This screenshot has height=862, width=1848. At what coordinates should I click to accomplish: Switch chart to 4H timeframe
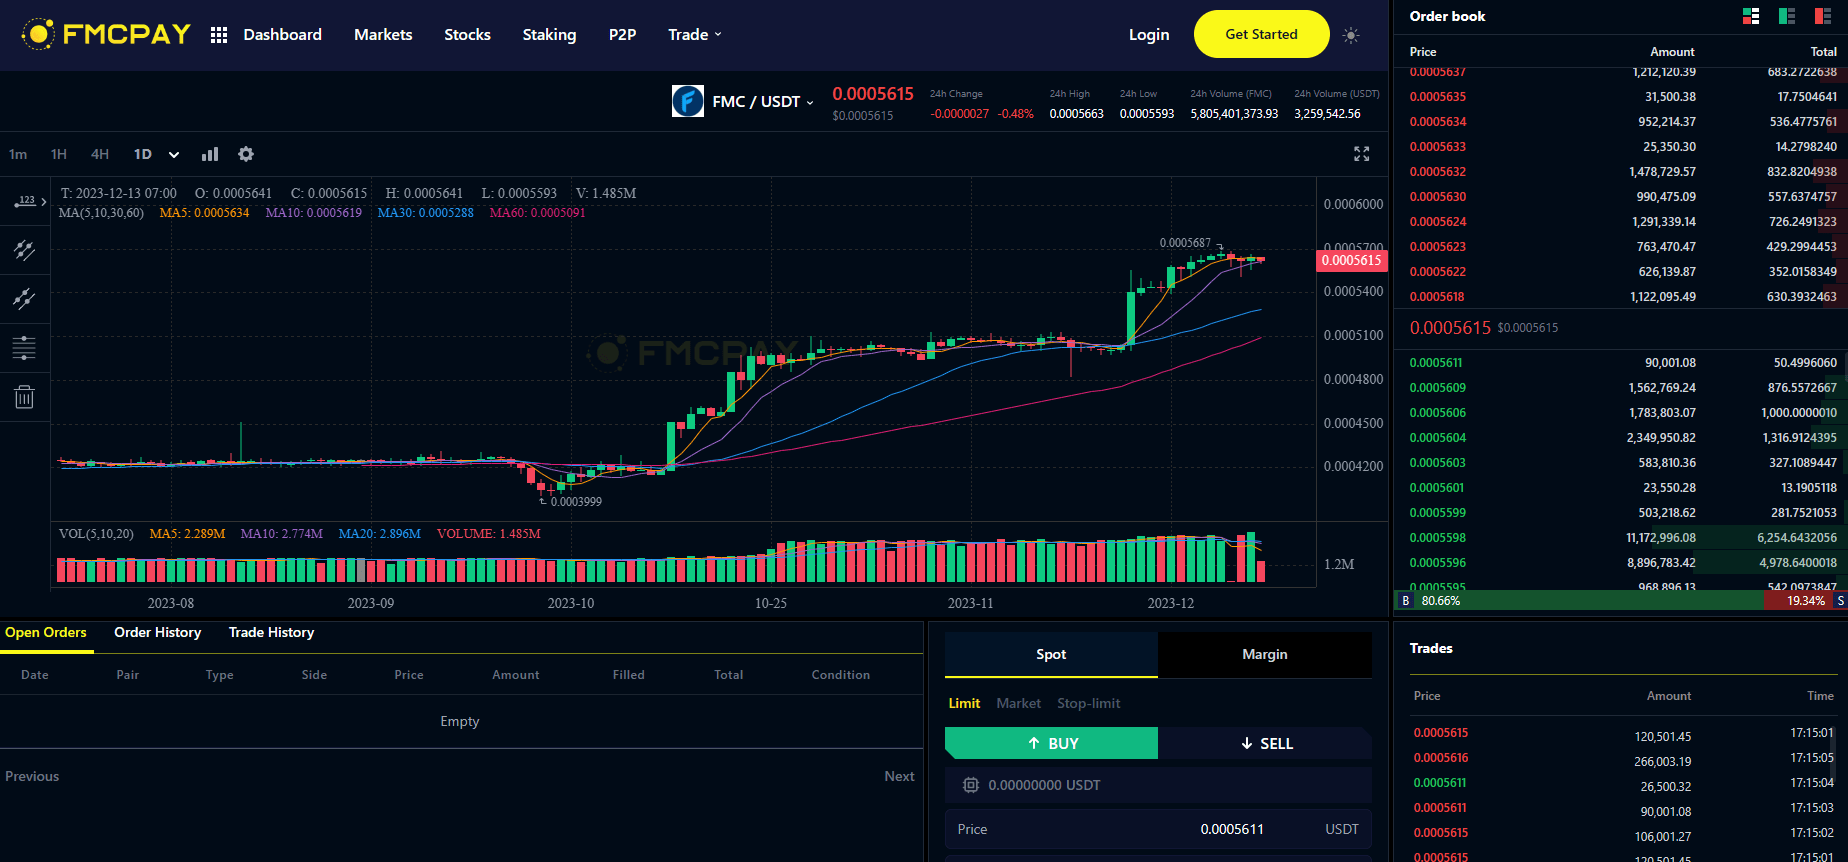[100, 154]
